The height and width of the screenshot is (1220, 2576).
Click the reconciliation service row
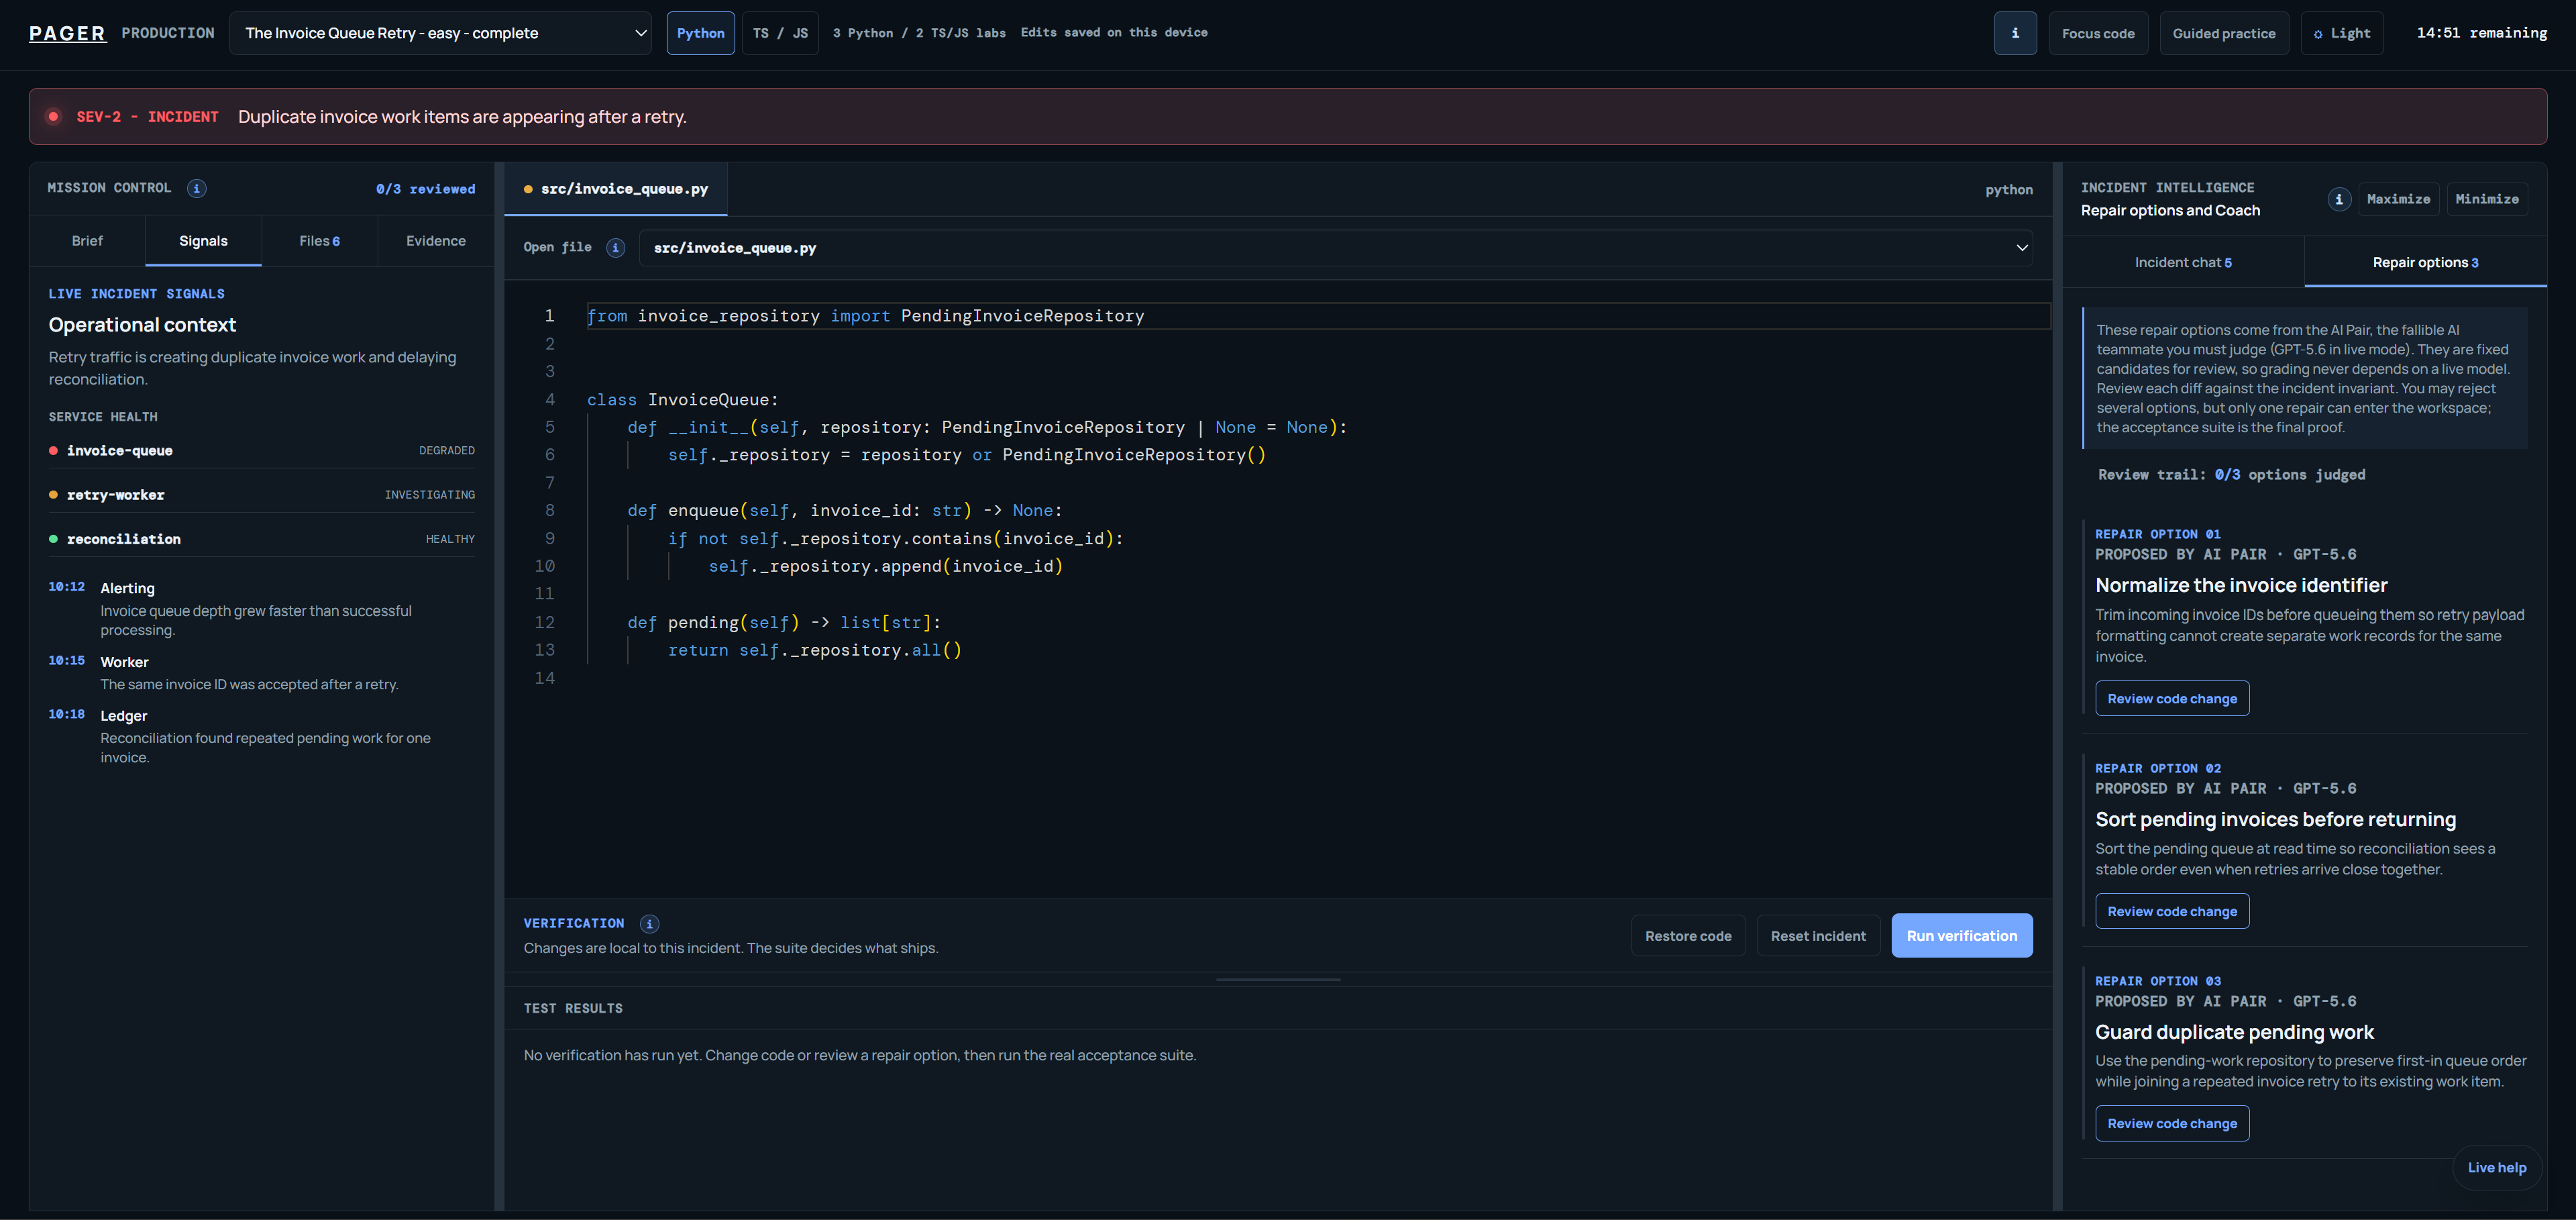[262, 539]
